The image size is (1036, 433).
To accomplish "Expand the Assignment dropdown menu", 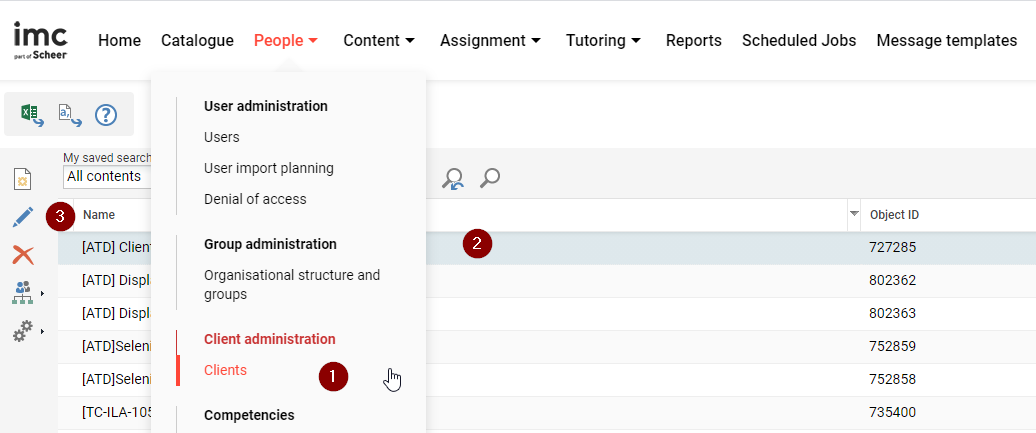I will click(x=490, y=41).
